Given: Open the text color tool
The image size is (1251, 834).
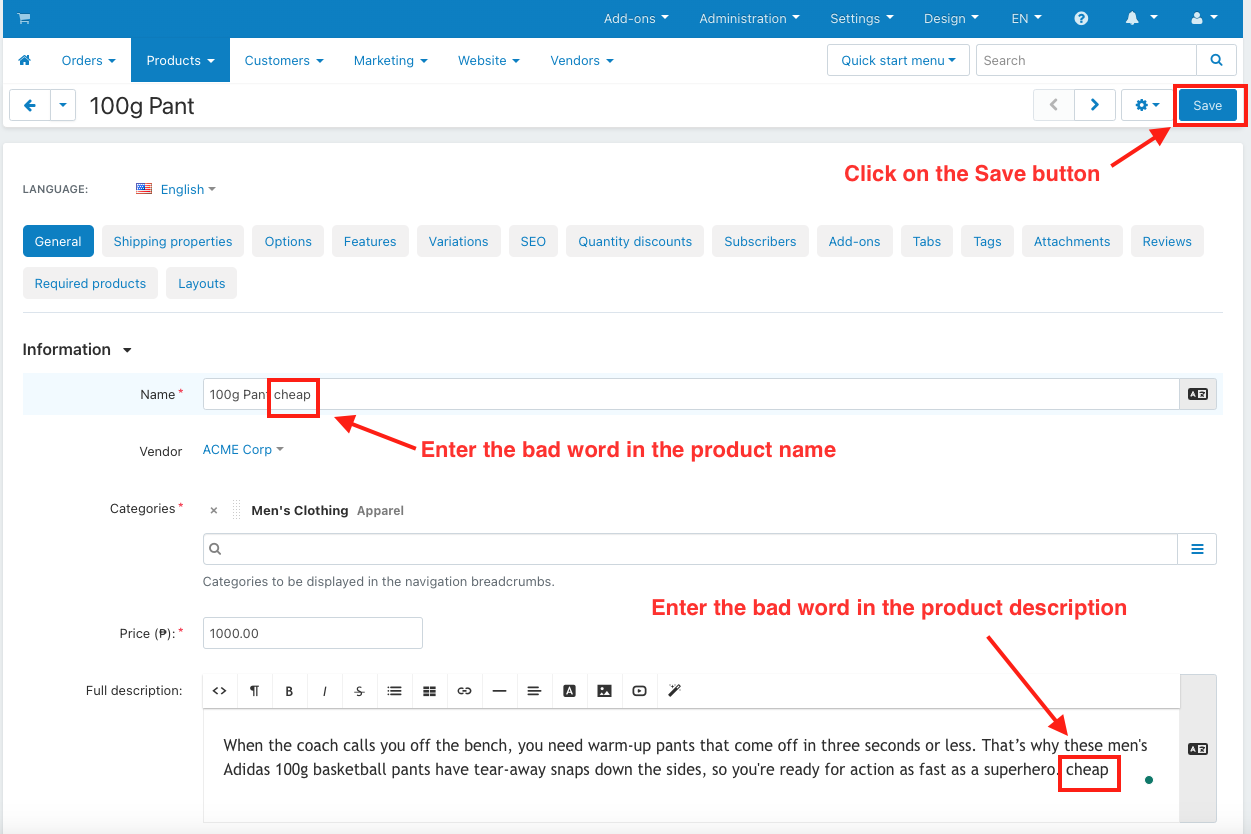Looking at the screenshot, I should click(569, 691).
